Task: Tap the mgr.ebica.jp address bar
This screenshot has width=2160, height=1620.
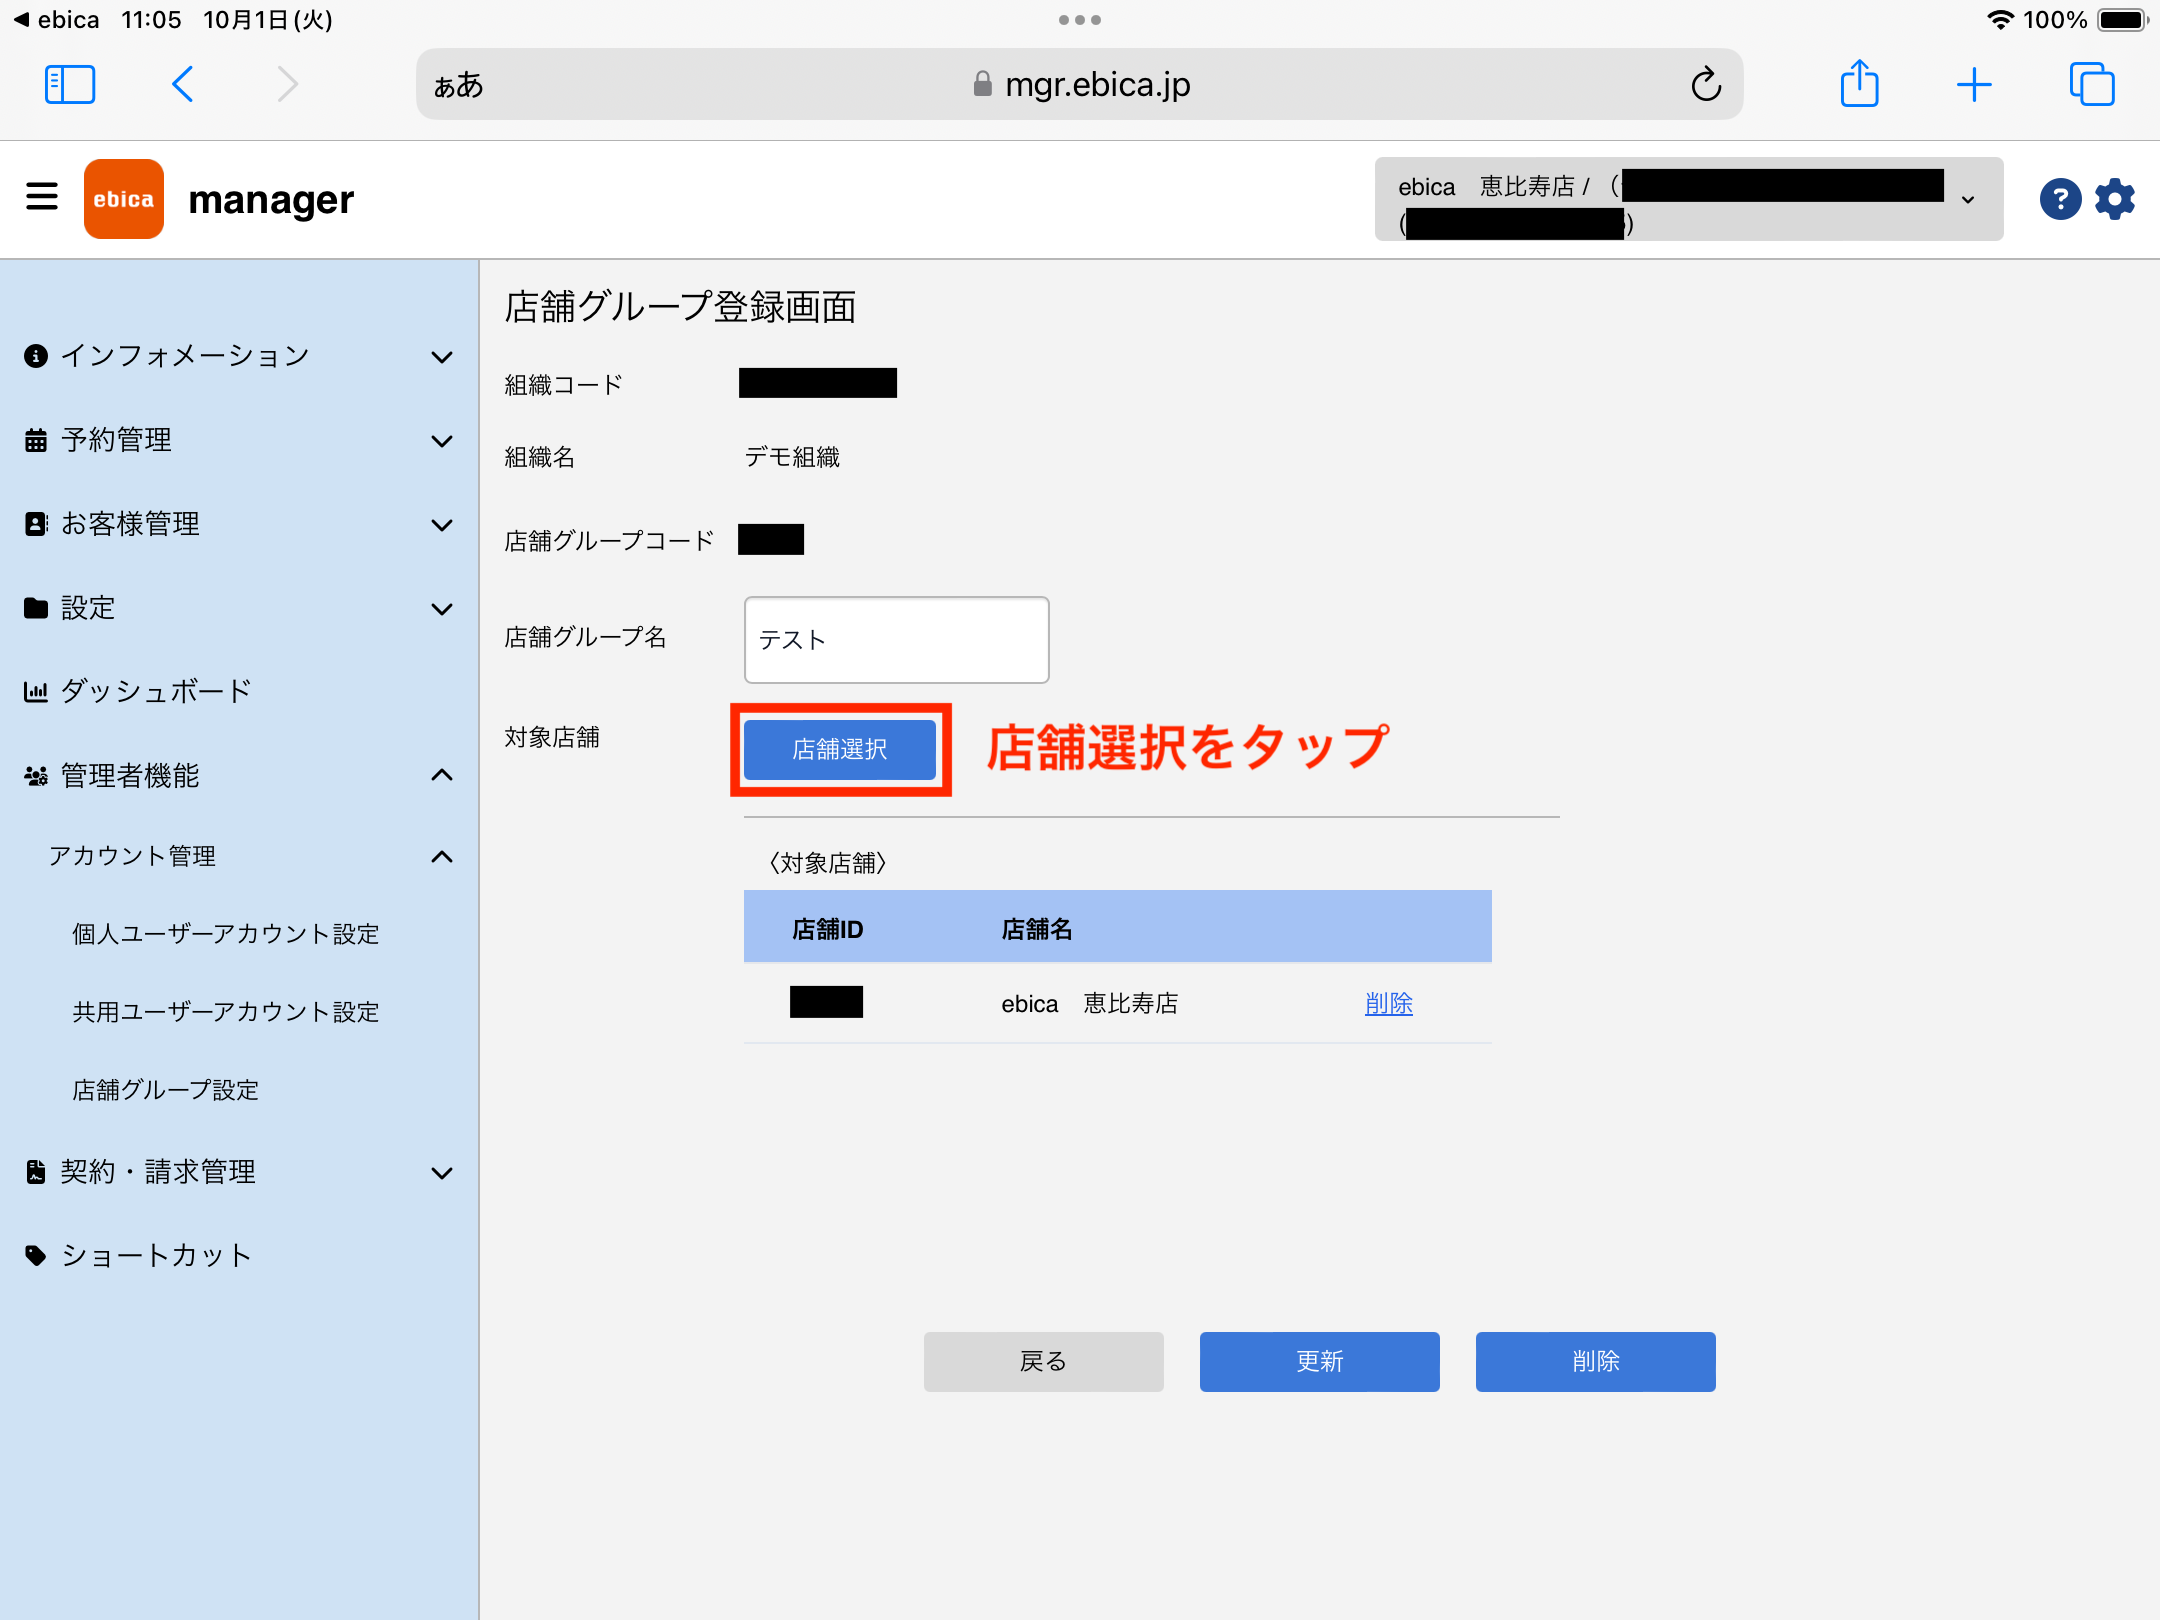Action: [x=1080, y=85]
